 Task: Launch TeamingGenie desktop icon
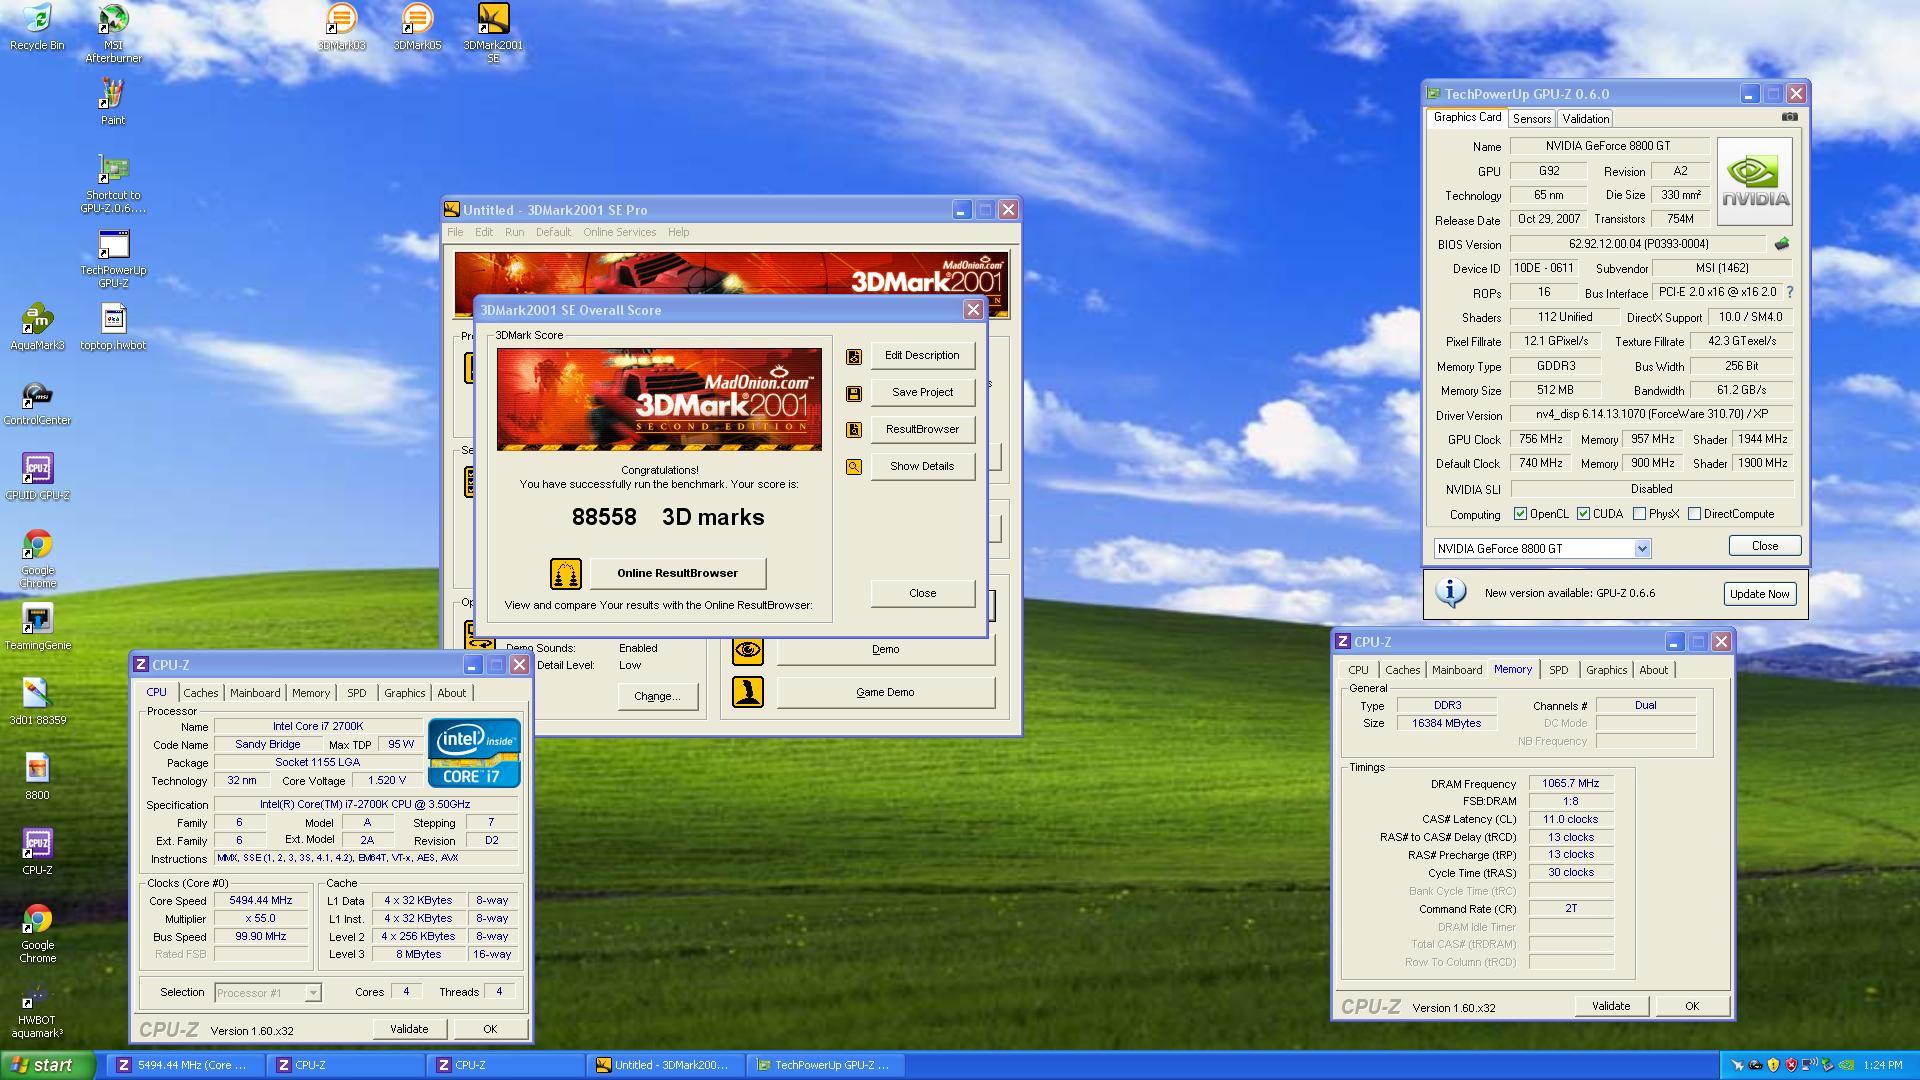click(x=37, y=627)
